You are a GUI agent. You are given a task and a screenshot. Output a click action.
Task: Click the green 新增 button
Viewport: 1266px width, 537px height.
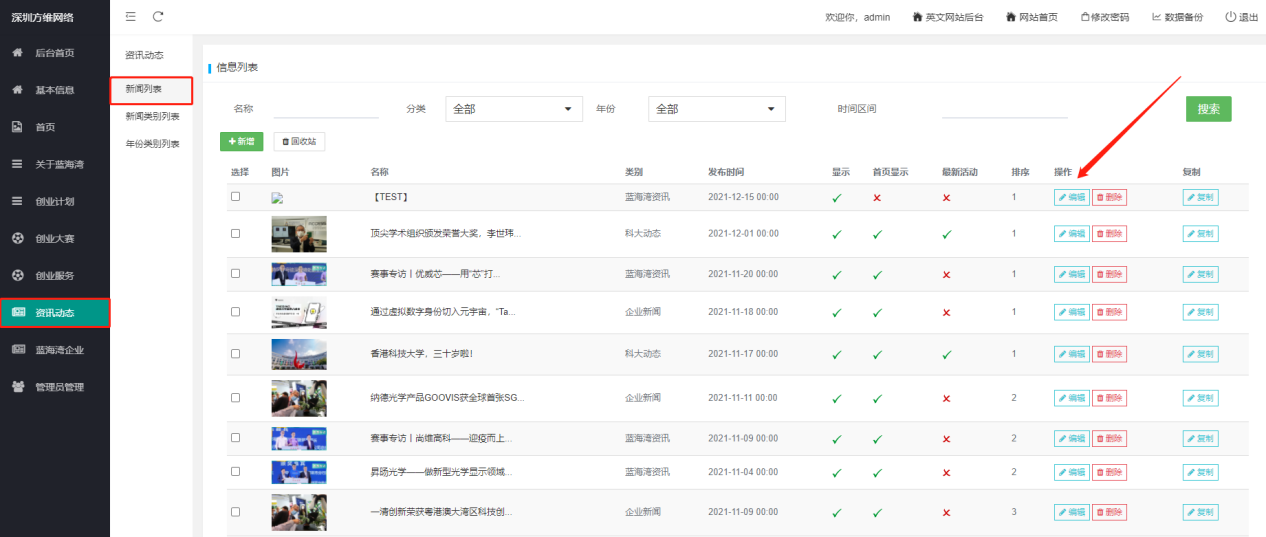tap(241, 142)
